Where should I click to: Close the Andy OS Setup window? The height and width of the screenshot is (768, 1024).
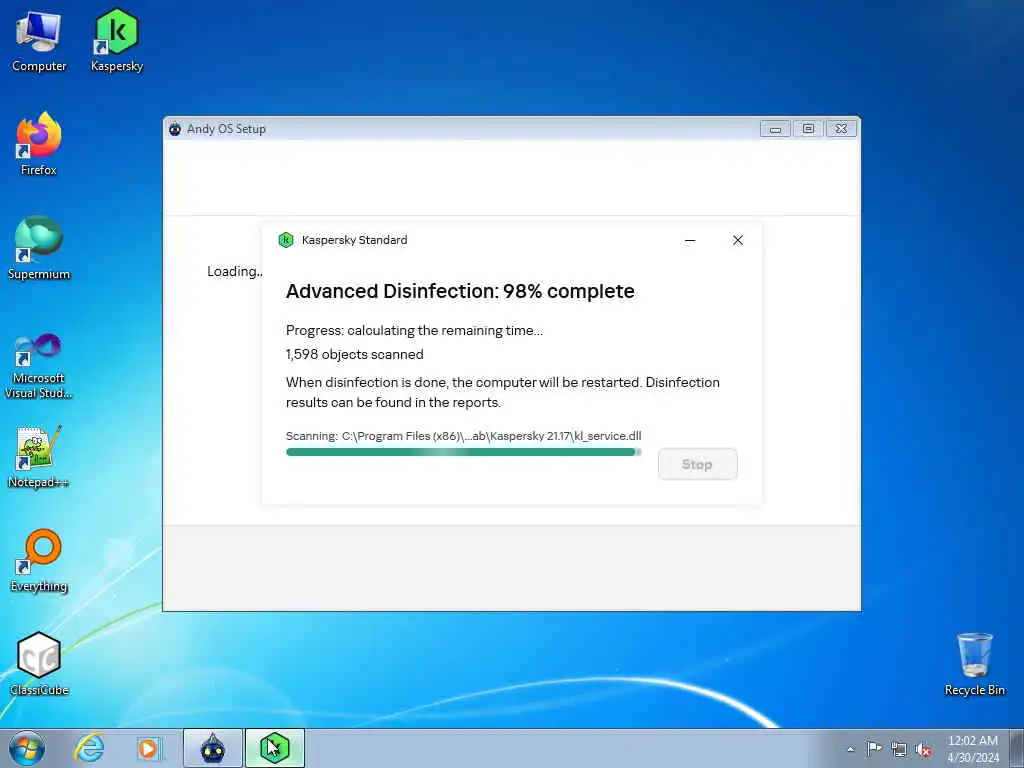point(841,129)
